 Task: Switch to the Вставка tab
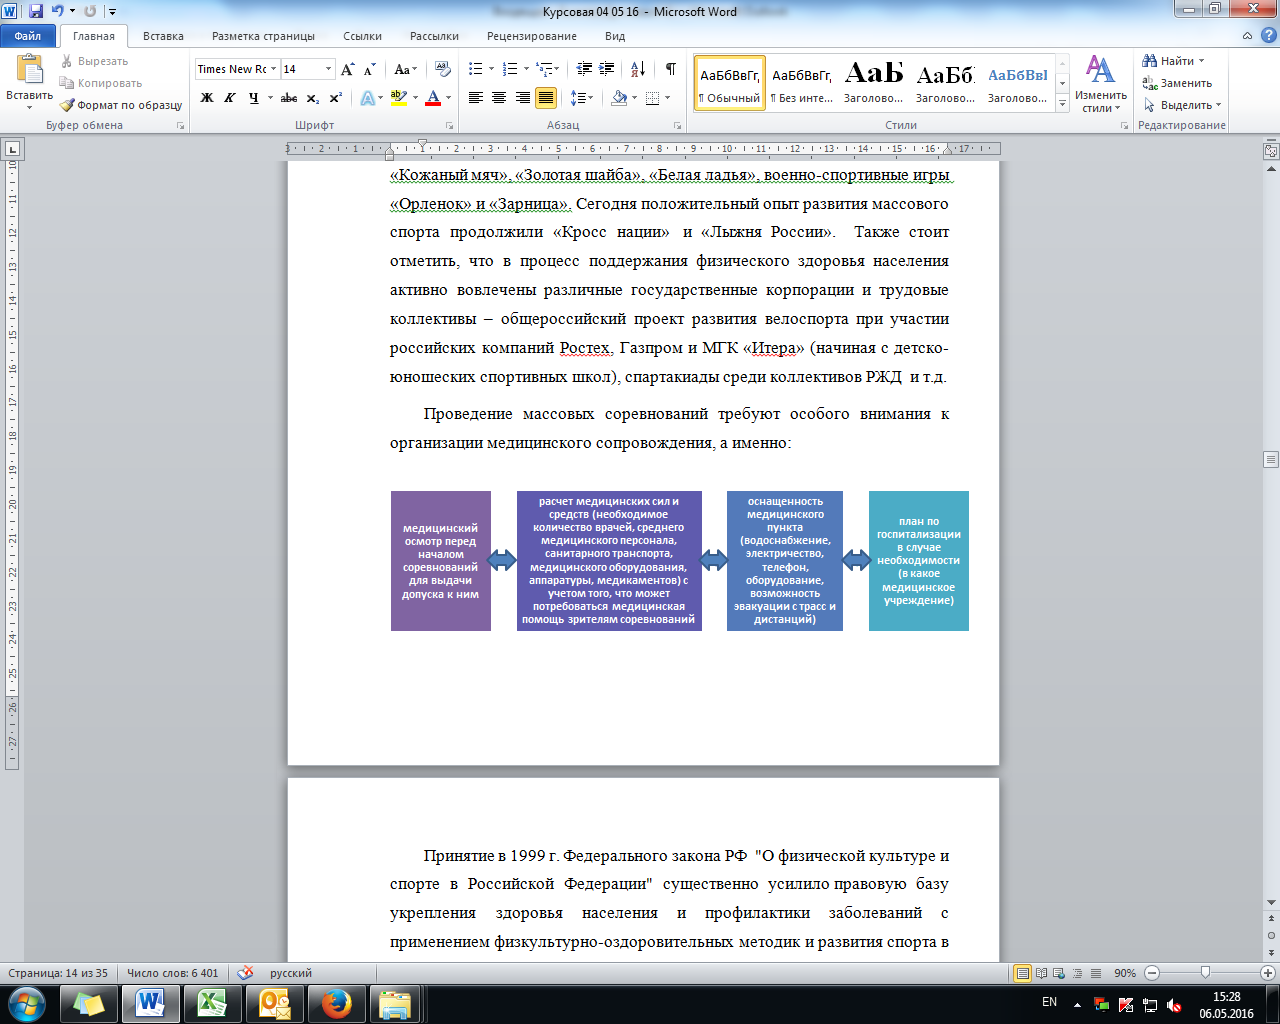click(x=163, y=36)
